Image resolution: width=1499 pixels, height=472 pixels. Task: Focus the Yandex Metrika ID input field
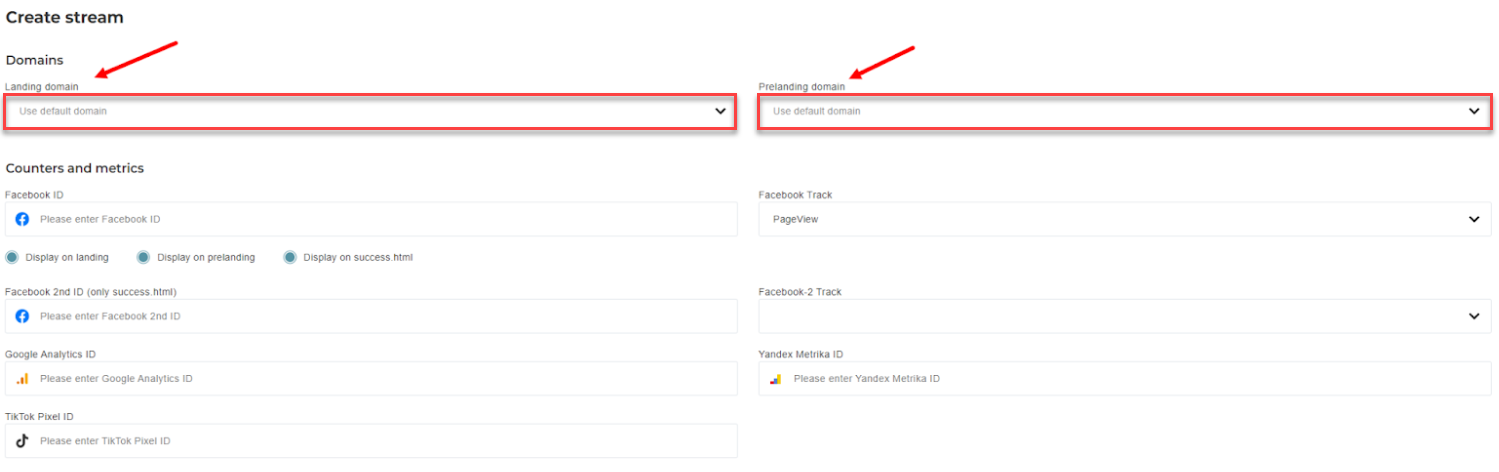pos(1125,379)
